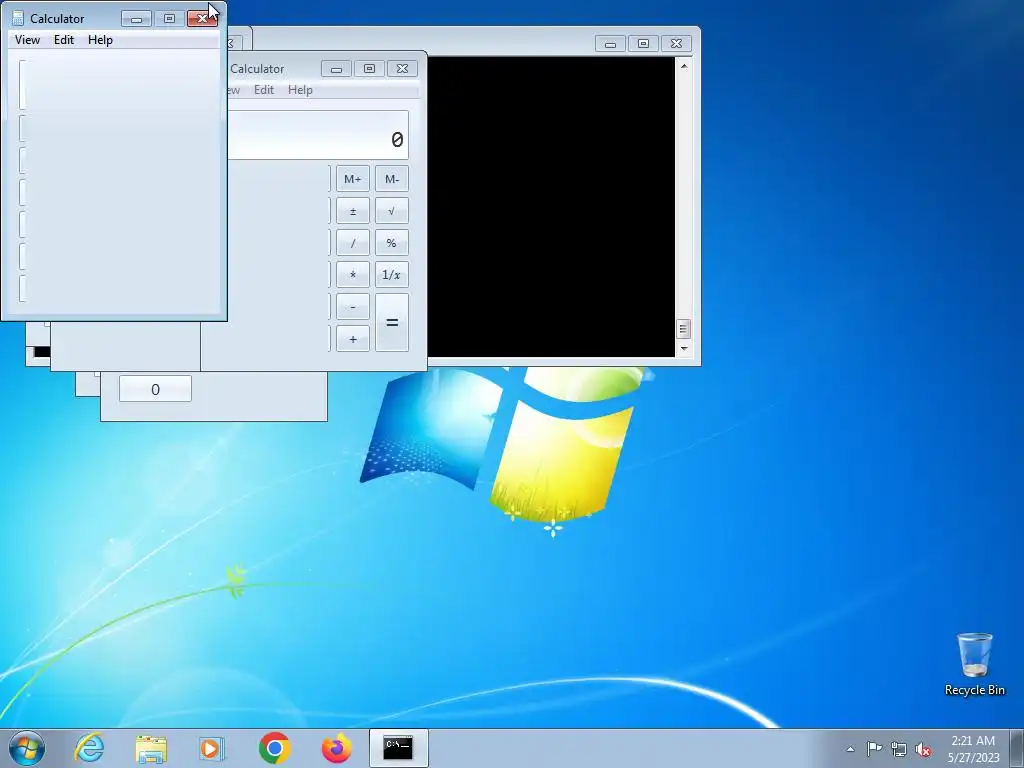Open the View menu in front Calculator
The width and height of the screenshot is (1024, 768).
click(x=27, y=40)
